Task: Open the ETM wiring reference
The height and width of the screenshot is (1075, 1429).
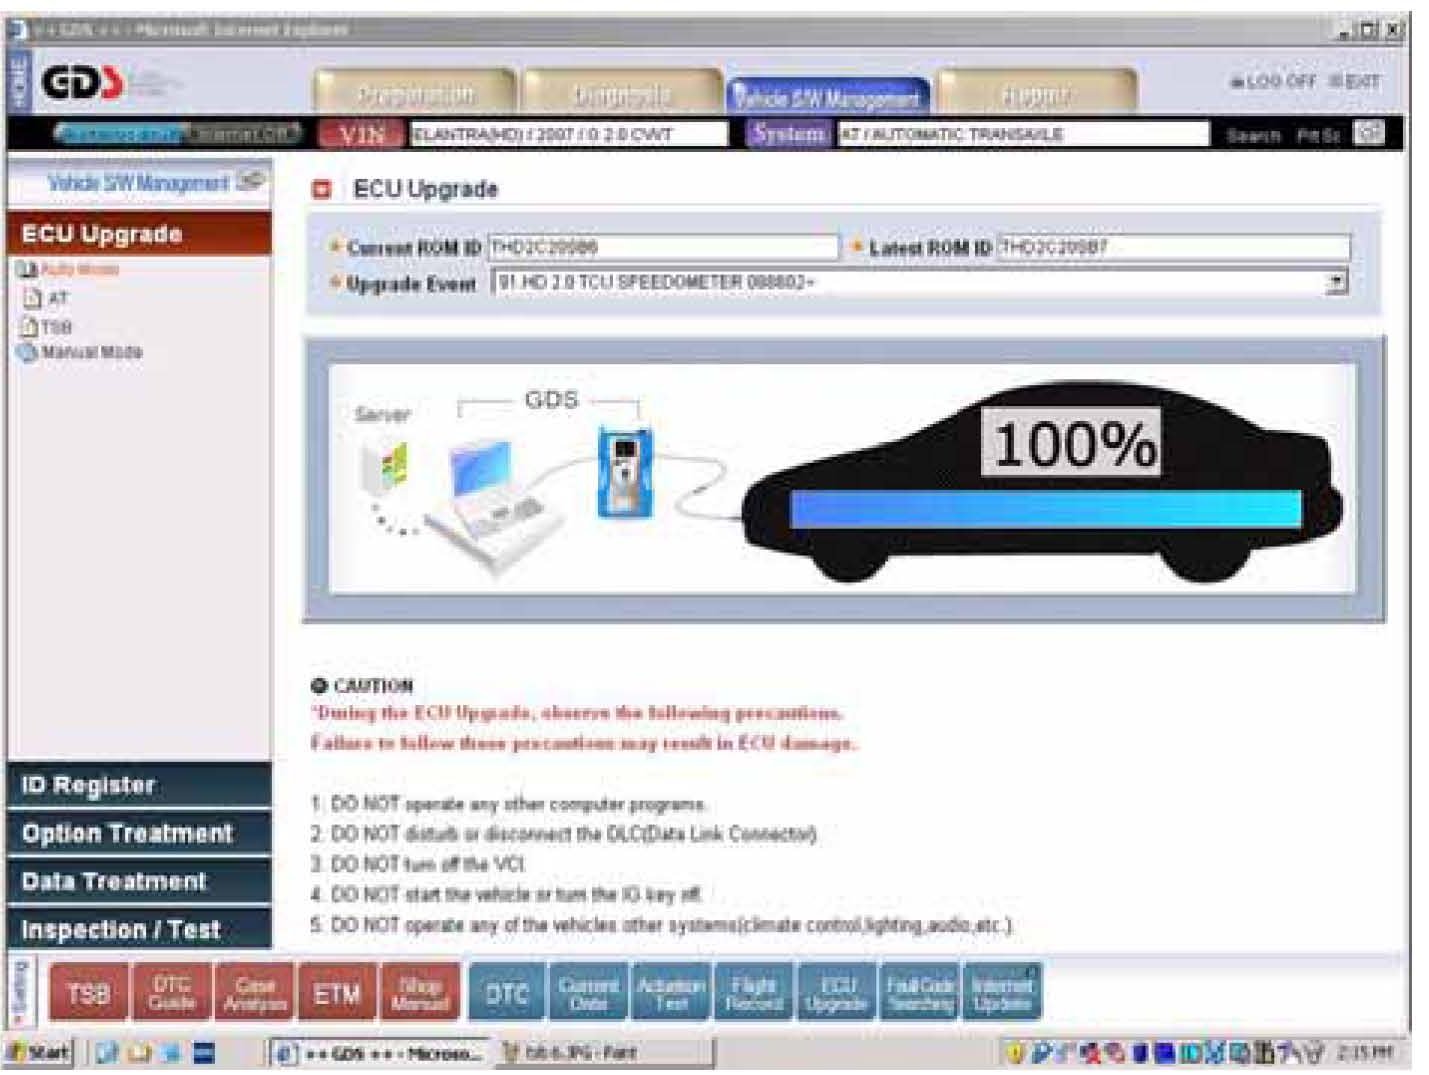Action: click(337, 992)
